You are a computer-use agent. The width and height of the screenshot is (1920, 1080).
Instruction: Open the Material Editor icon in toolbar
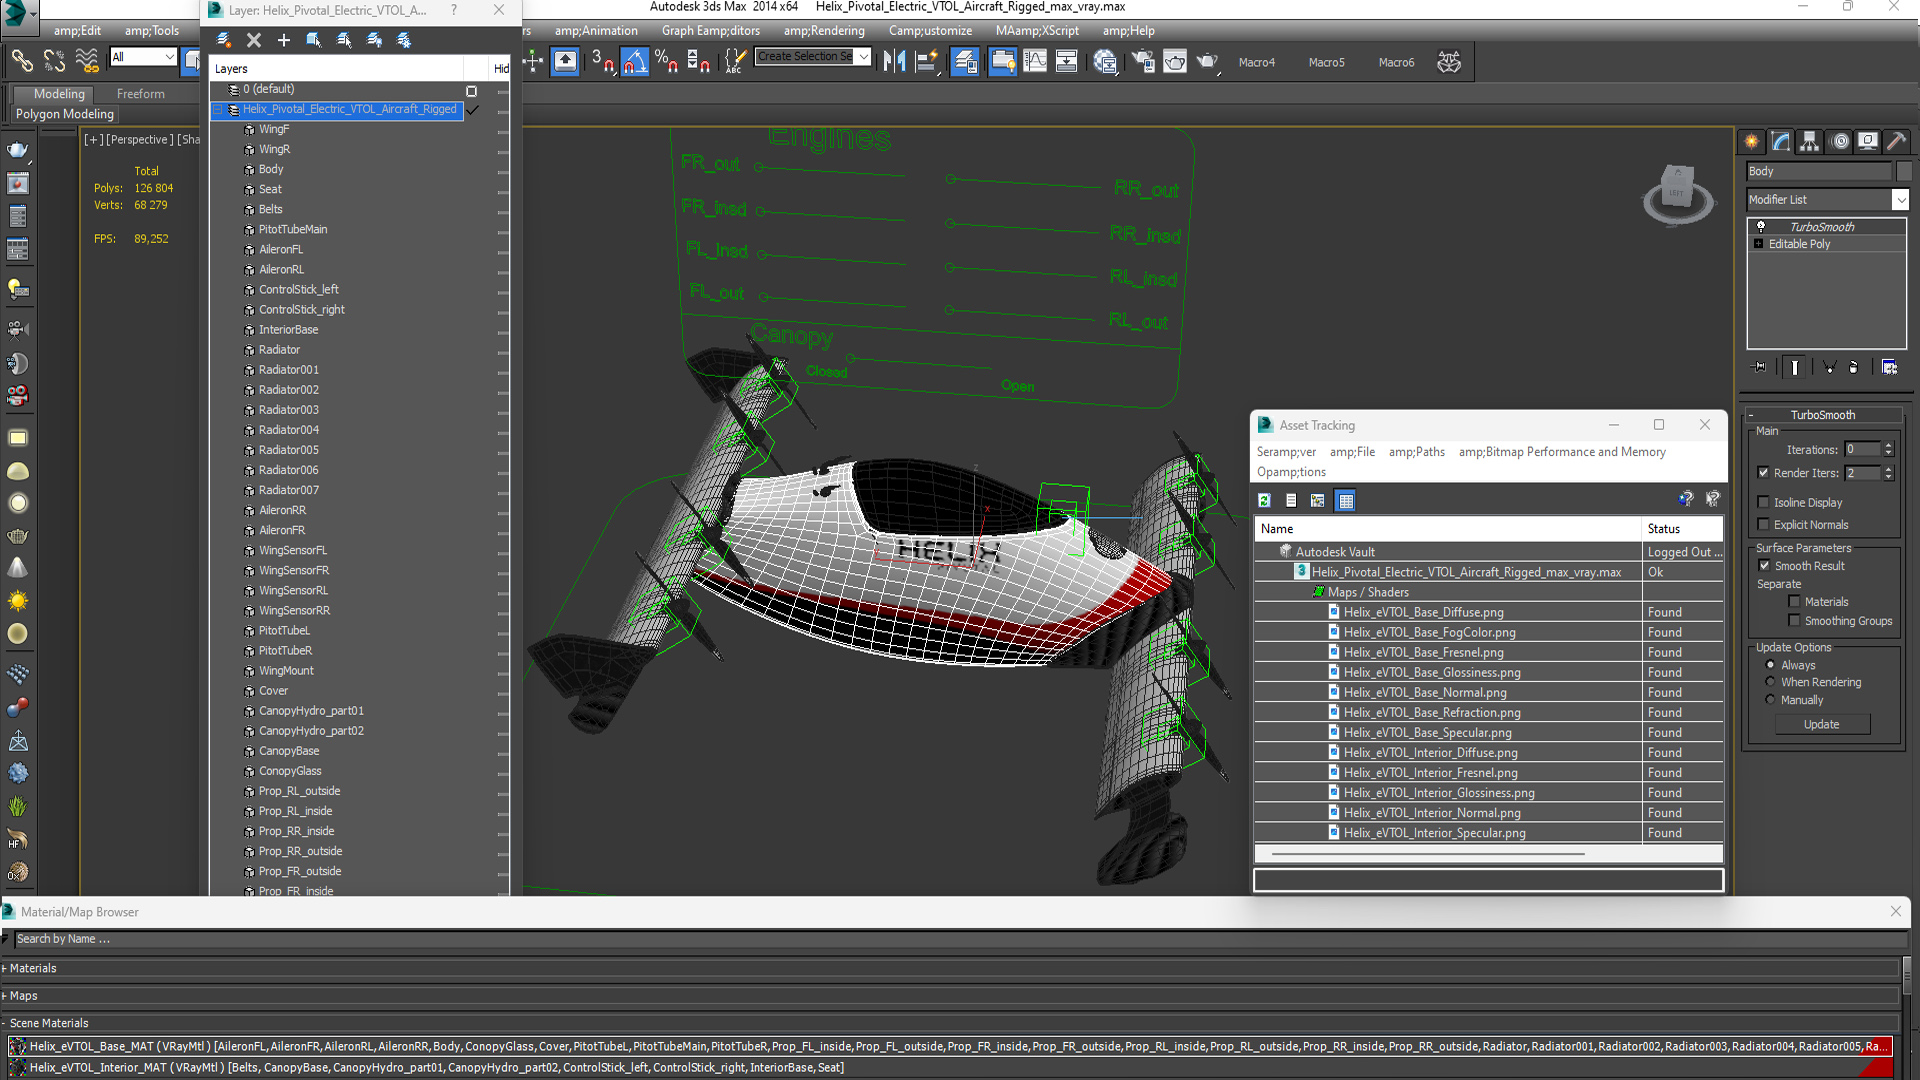coord(1105,62)
